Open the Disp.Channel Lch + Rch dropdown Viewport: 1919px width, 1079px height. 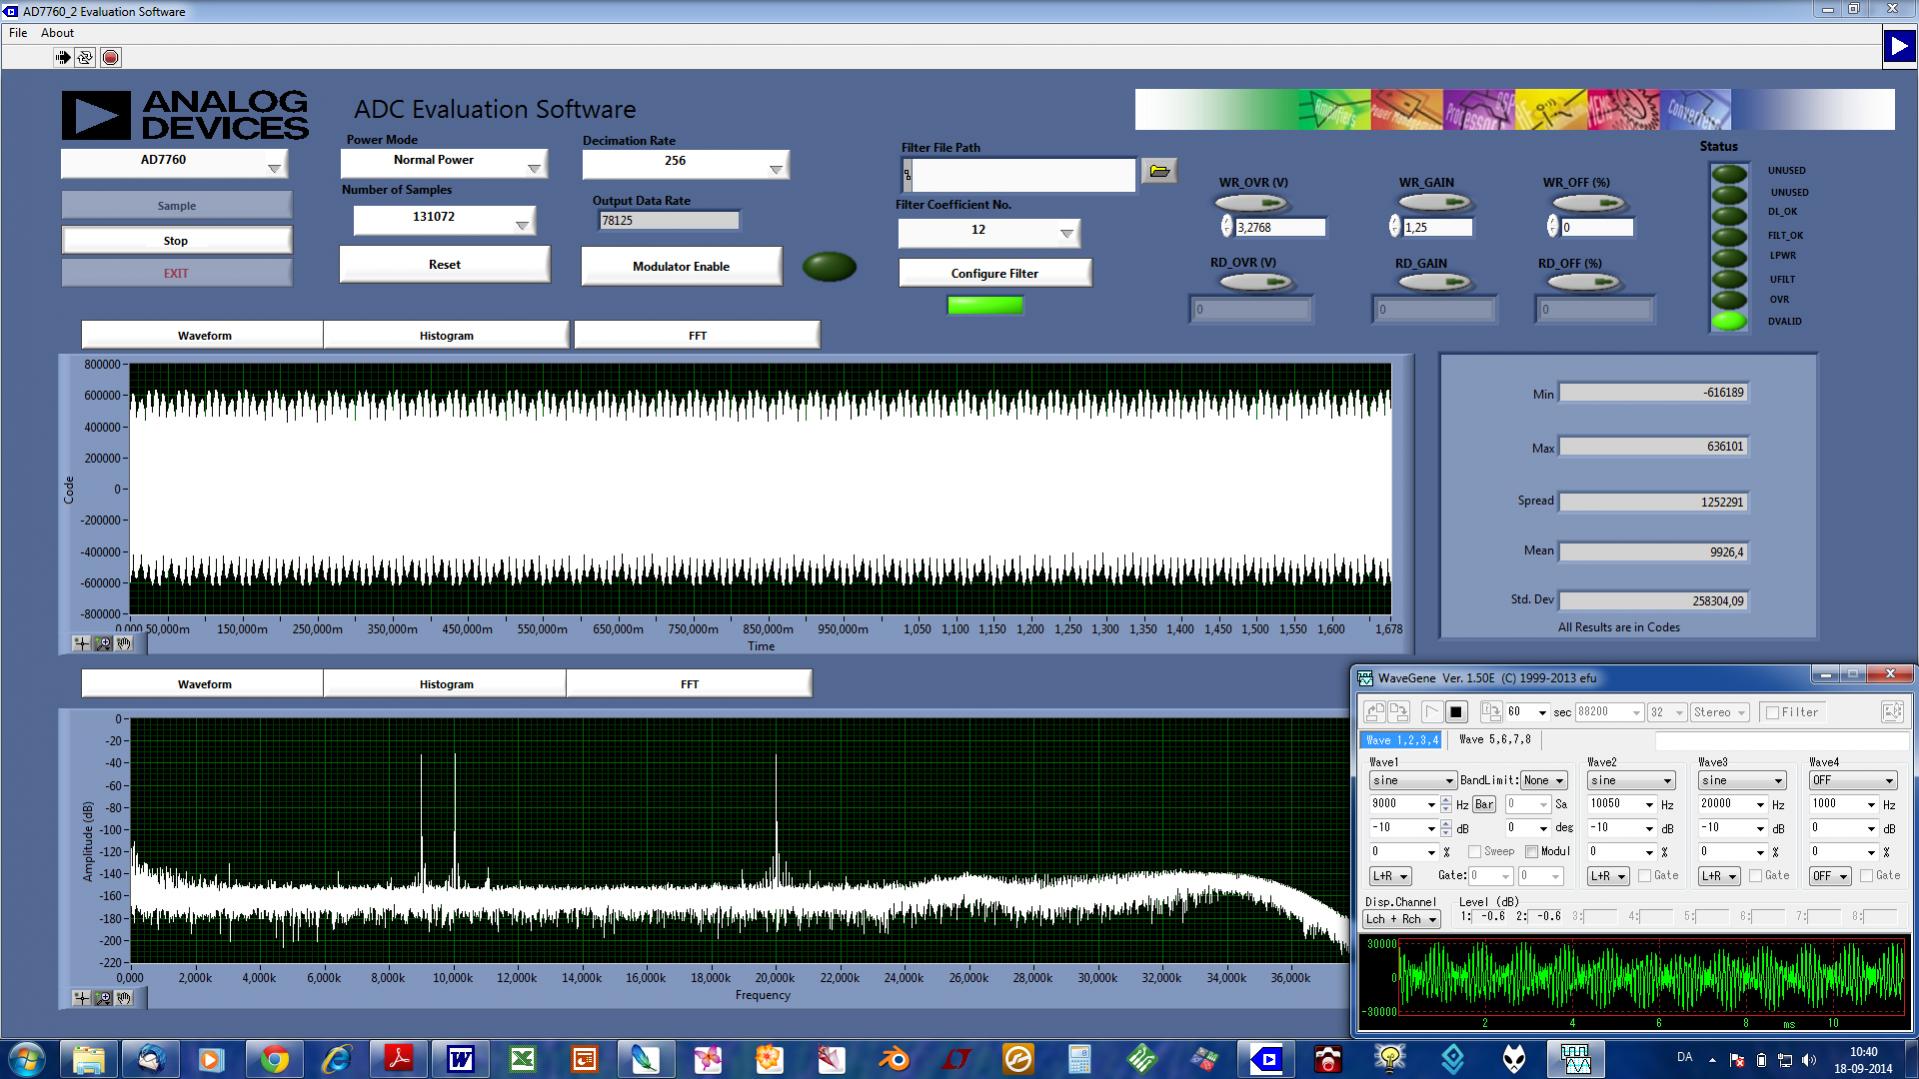tap(1401, 920)
